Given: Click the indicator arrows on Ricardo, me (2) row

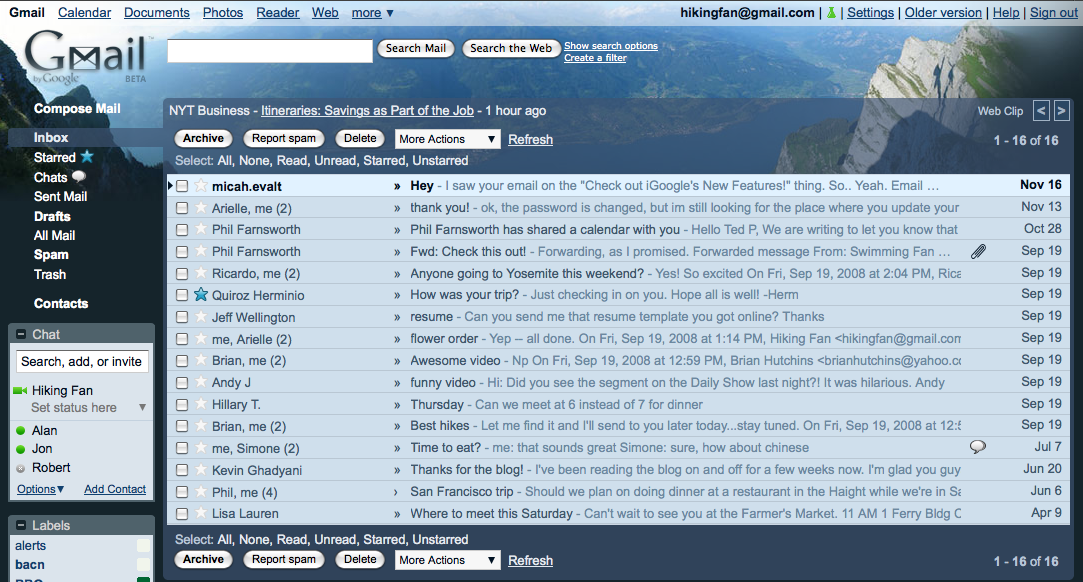Looking at the screenshot, I should (397, 274).
